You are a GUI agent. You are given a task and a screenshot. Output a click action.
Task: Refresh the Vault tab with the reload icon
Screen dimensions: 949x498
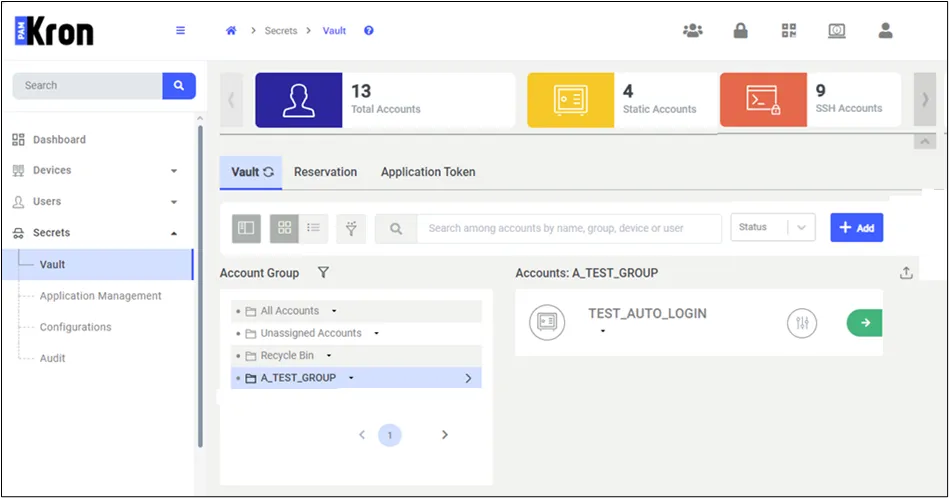coord(269,172)
